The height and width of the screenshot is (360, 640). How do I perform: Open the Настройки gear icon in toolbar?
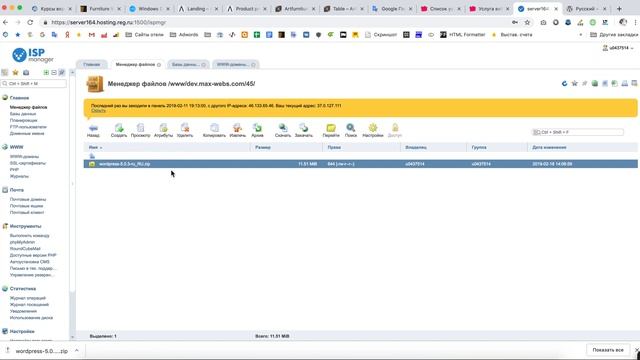(373, 130)
